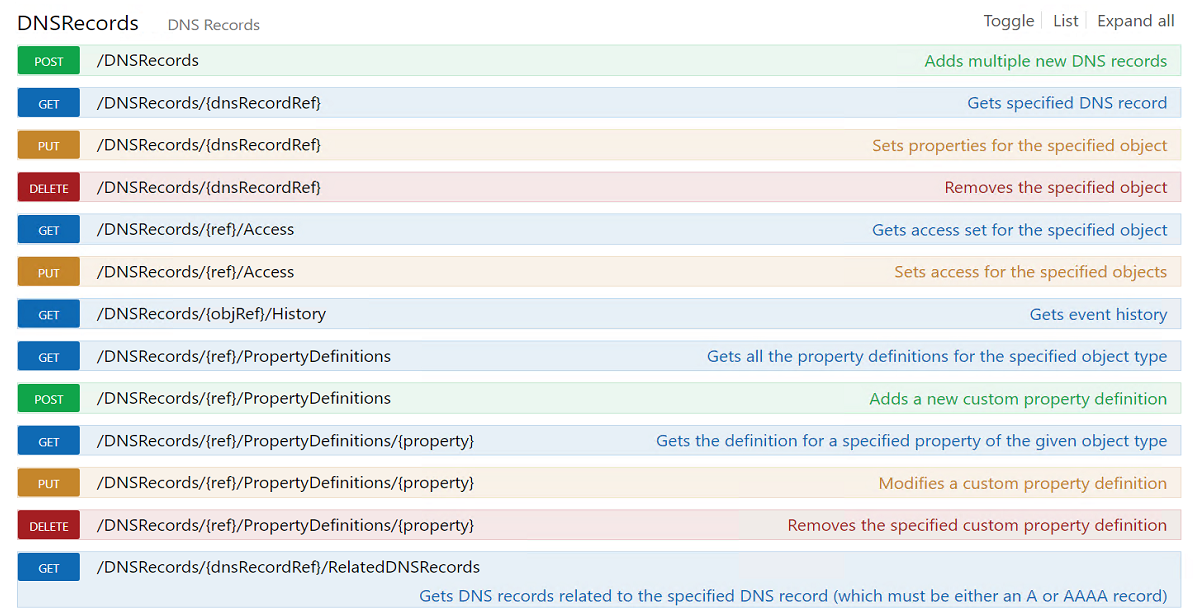
Task: Open 'Removes the specified custom property definition'
Action: [976, 525]
